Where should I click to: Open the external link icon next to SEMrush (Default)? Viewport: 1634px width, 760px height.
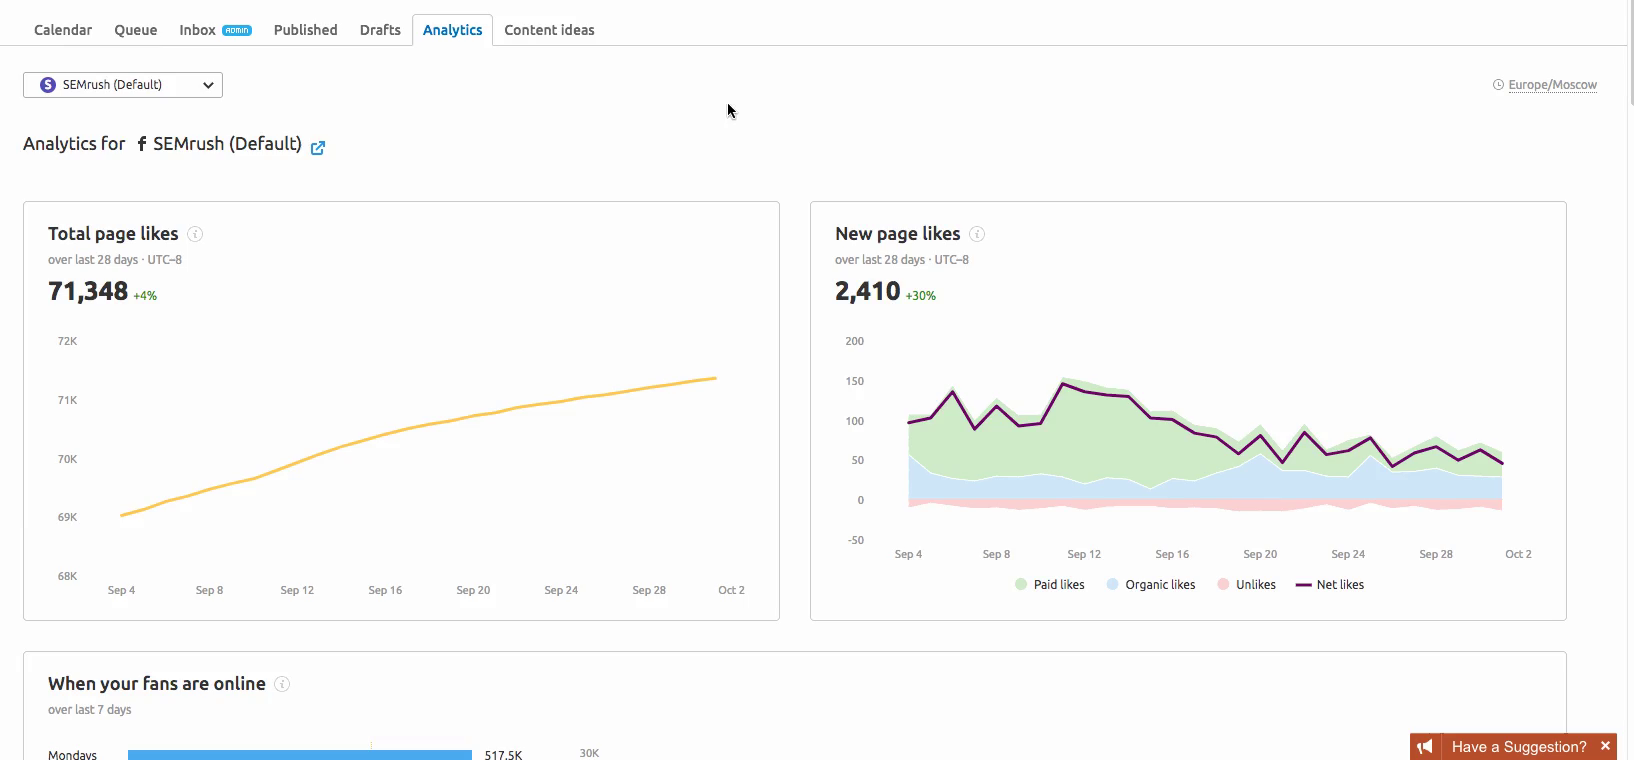click(318, 148)
